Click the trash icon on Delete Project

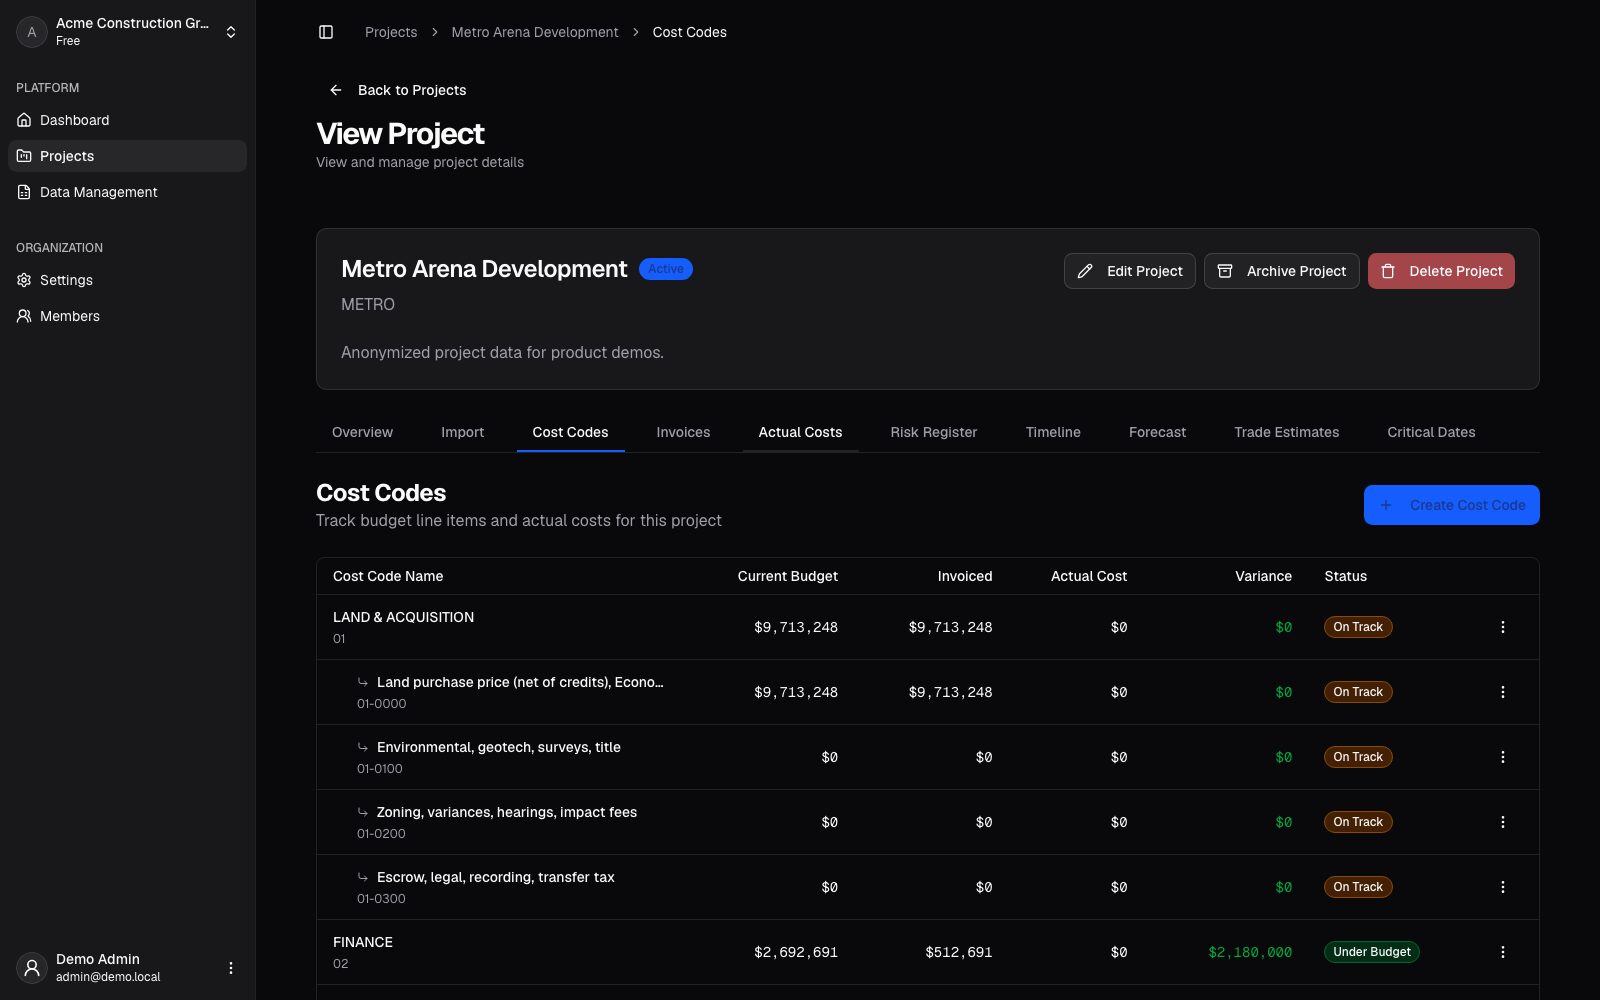pos(1388,271)
